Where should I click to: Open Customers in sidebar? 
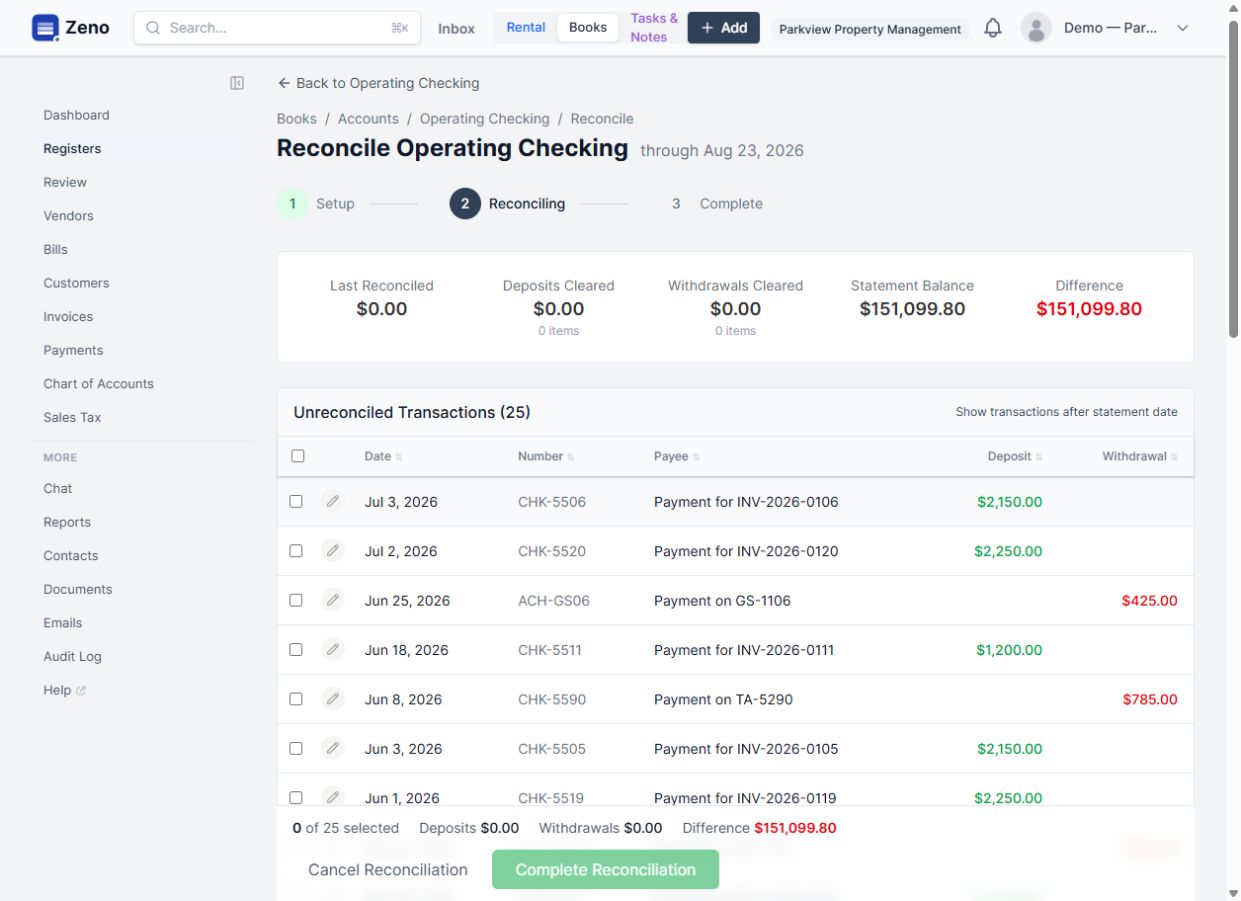tap(76, 283)
